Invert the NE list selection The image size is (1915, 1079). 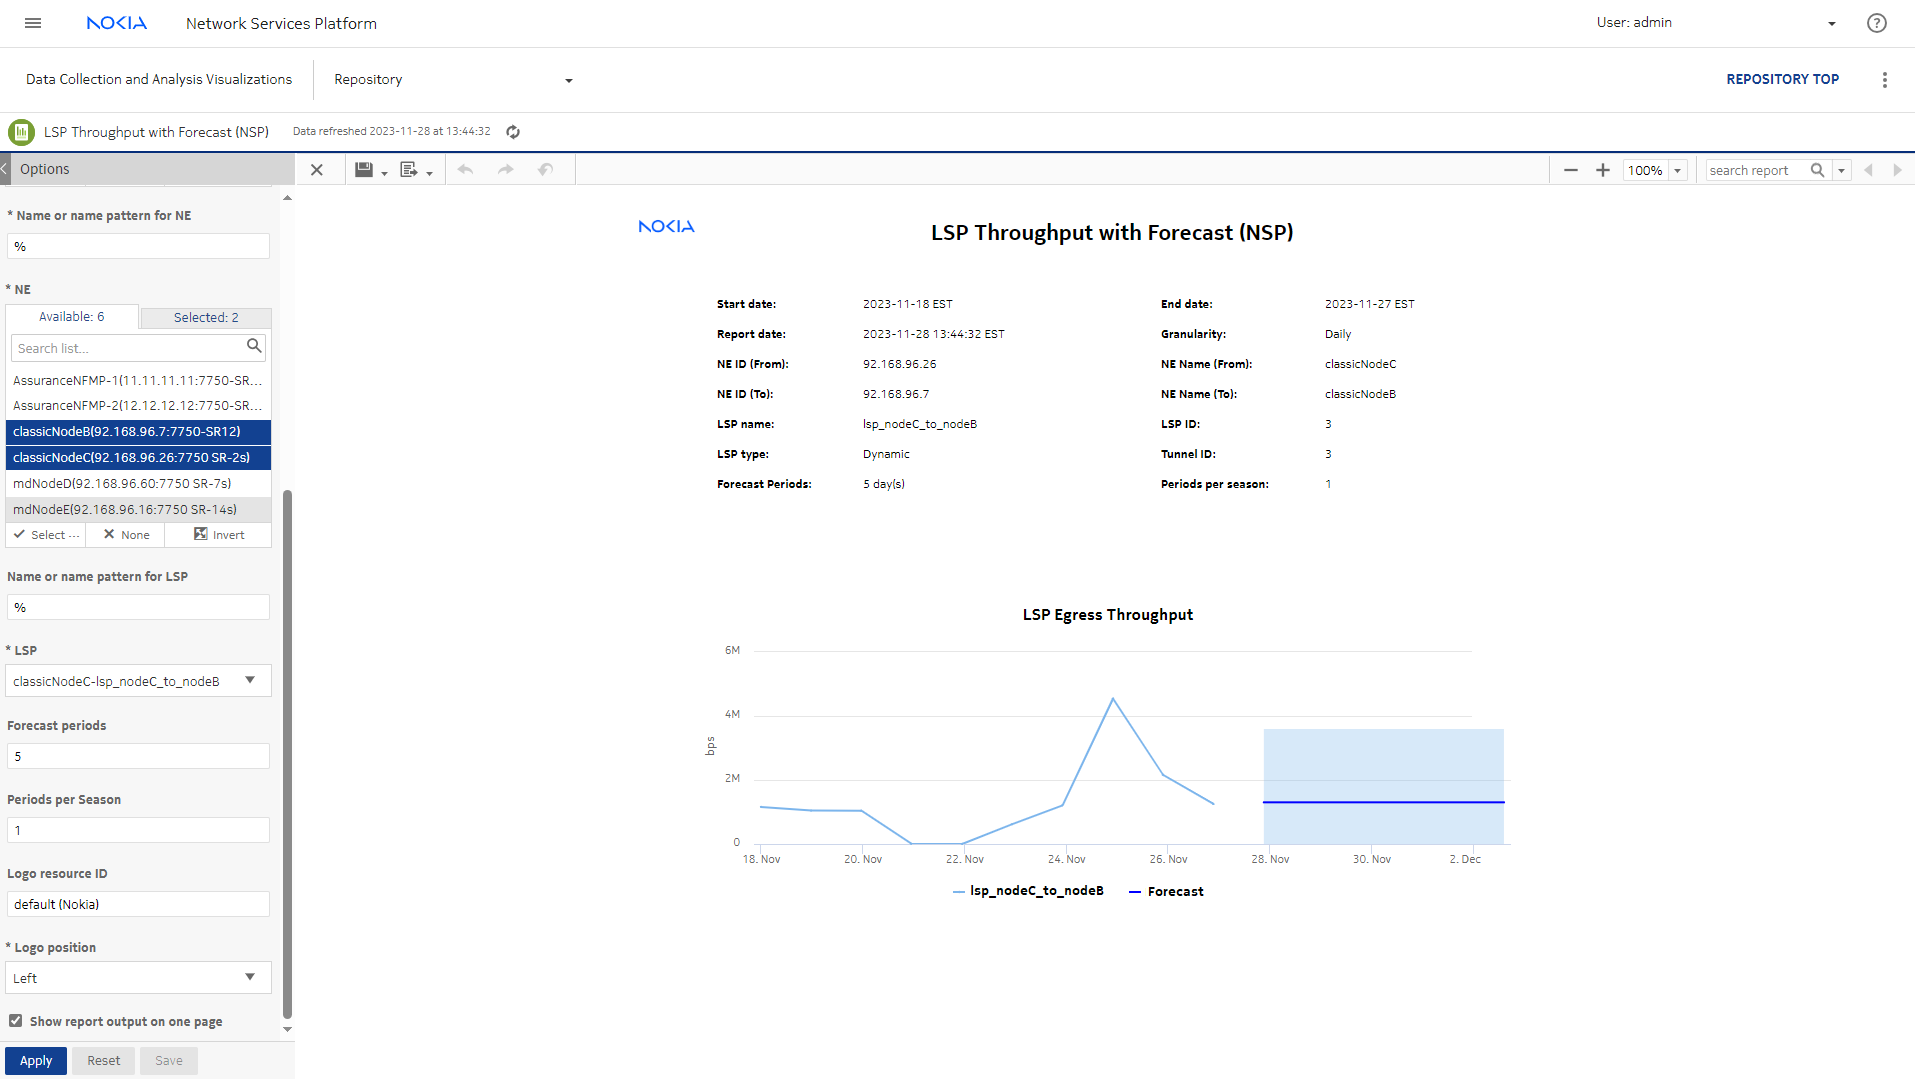click(218, 535)
